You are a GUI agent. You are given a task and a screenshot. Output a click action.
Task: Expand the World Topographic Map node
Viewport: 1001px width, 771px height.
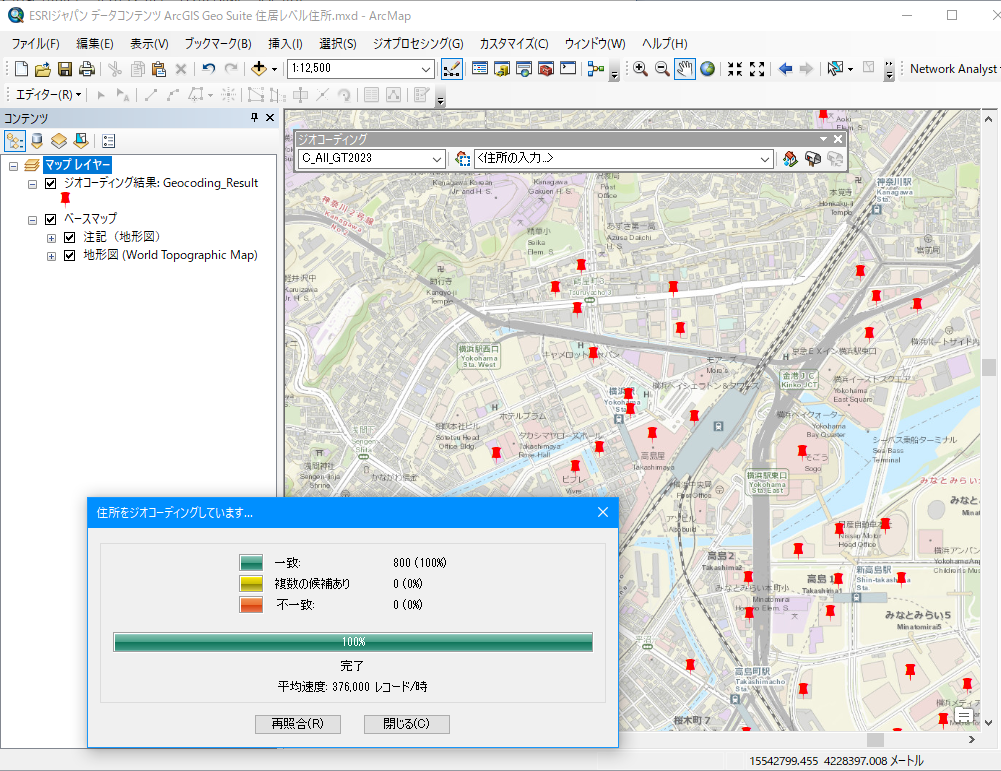[x=51, y=257]
